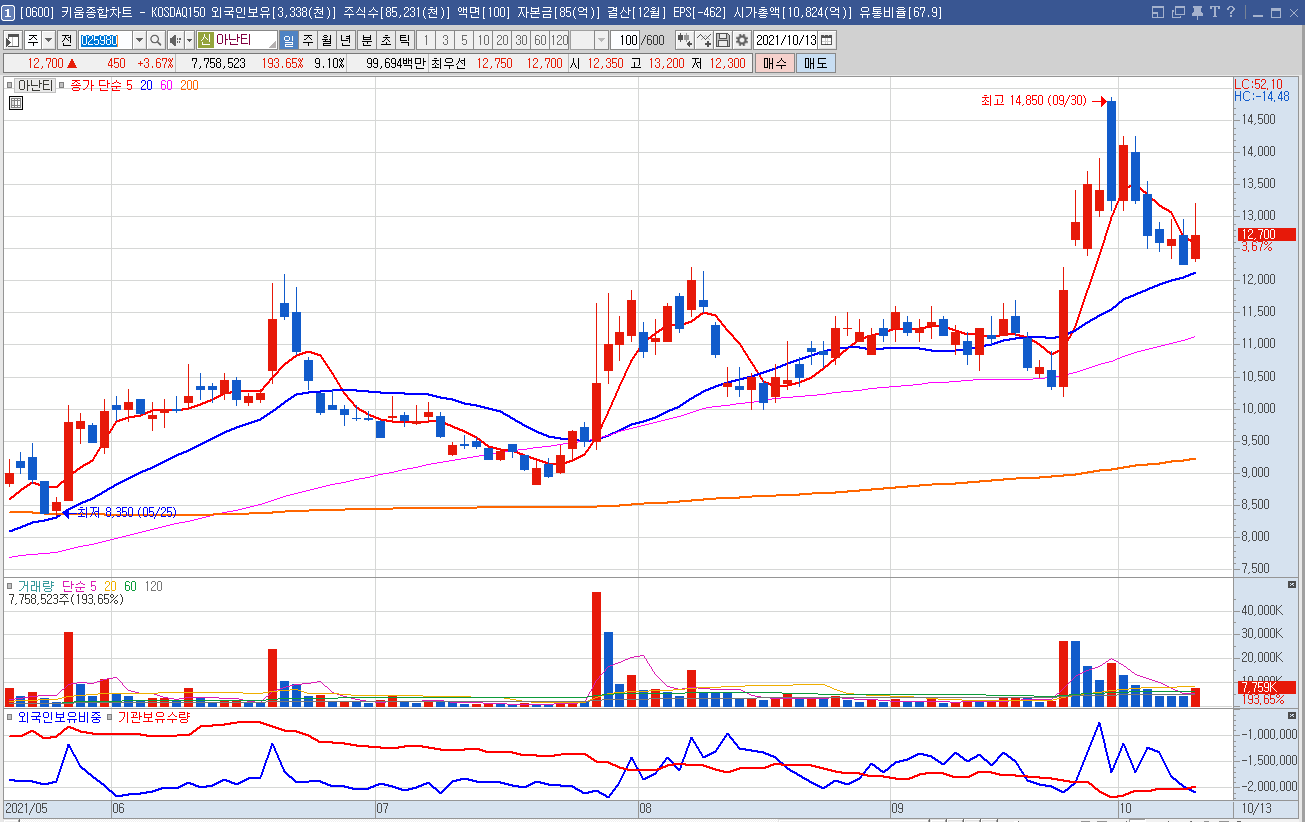1305x822 pixels.
Task: Select interval 20 button
Action: [x=502, y=40]
